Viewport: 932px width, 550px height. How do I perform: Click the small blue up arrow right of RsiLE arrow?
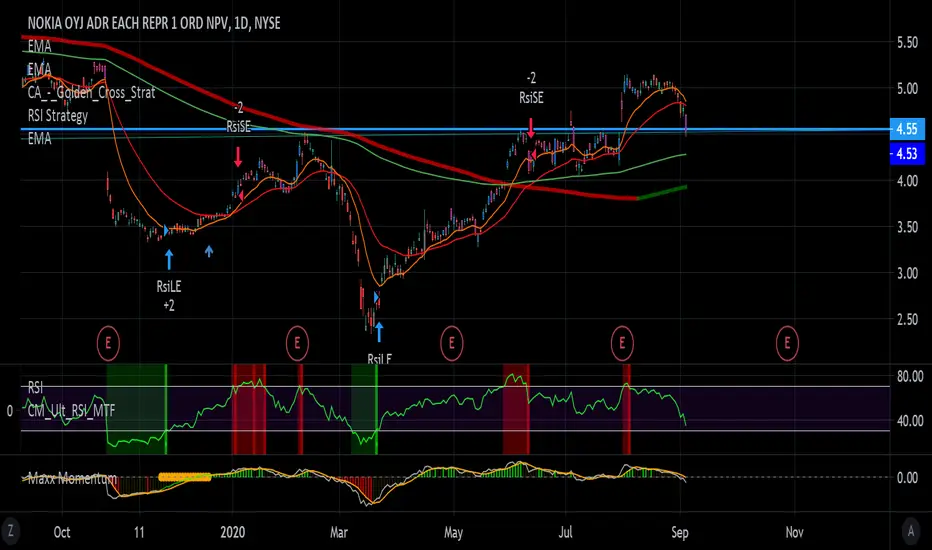[209, 252]
